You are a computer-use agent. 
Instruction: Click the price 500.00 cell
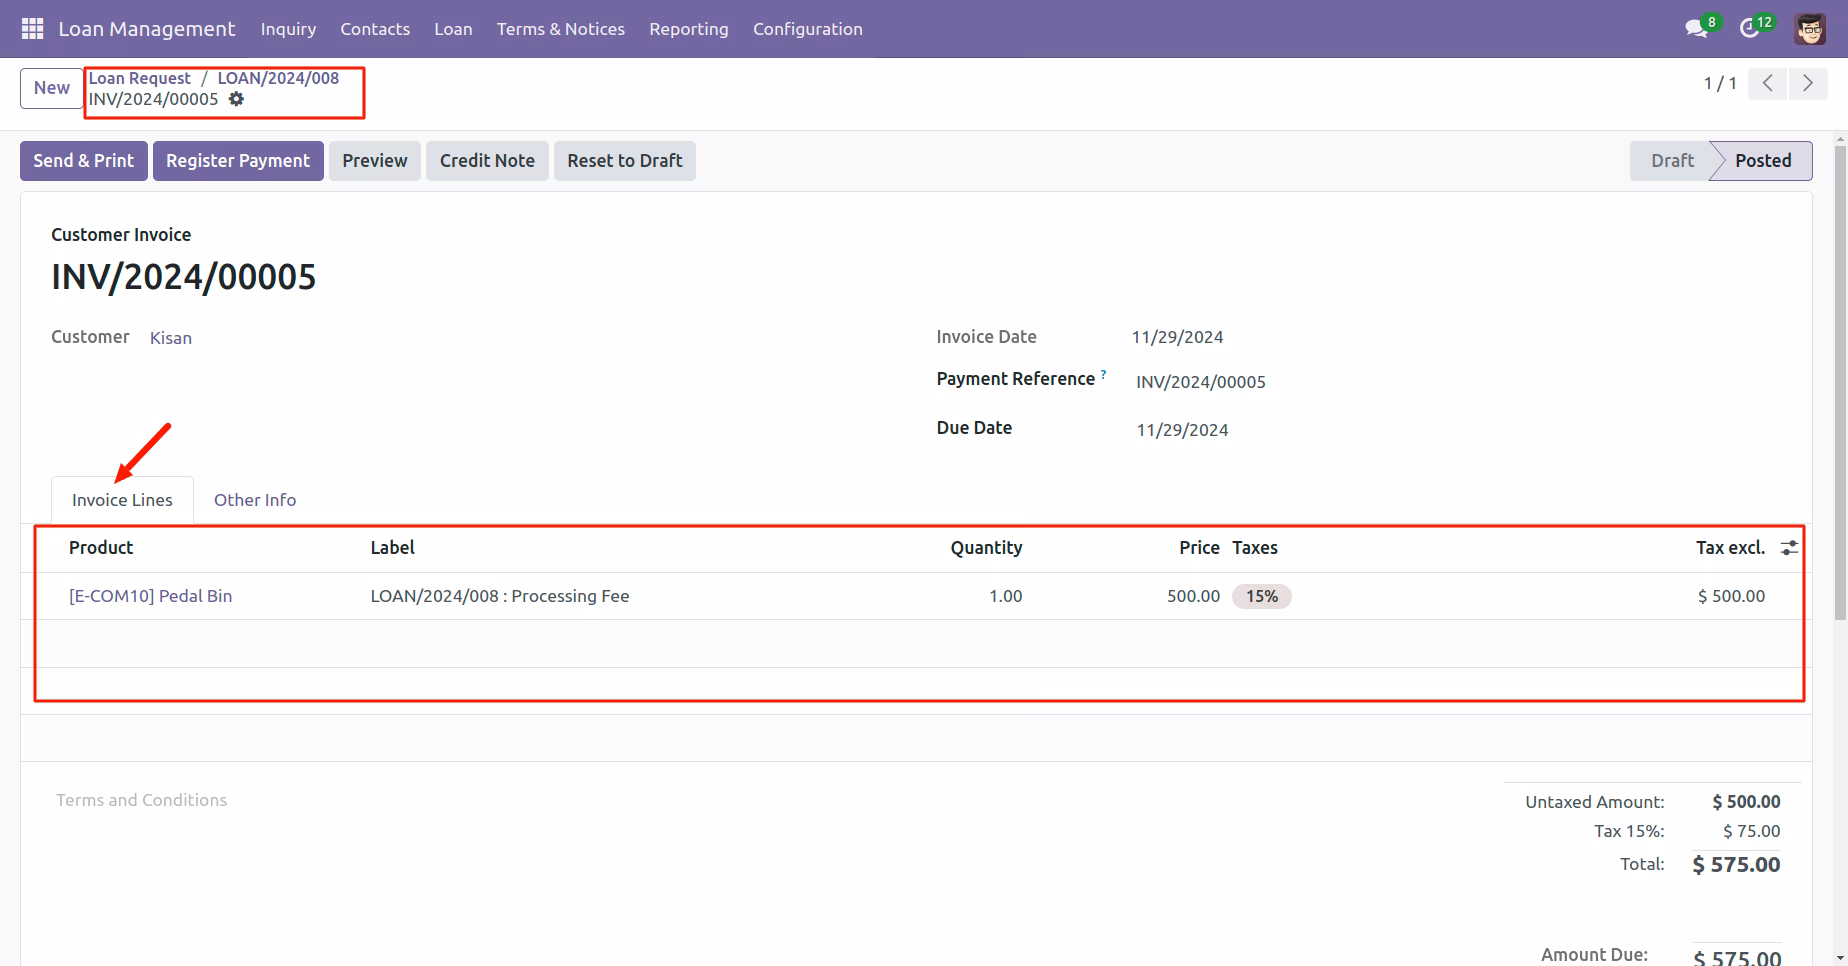pyautogui.click(x=1193, y=596)
